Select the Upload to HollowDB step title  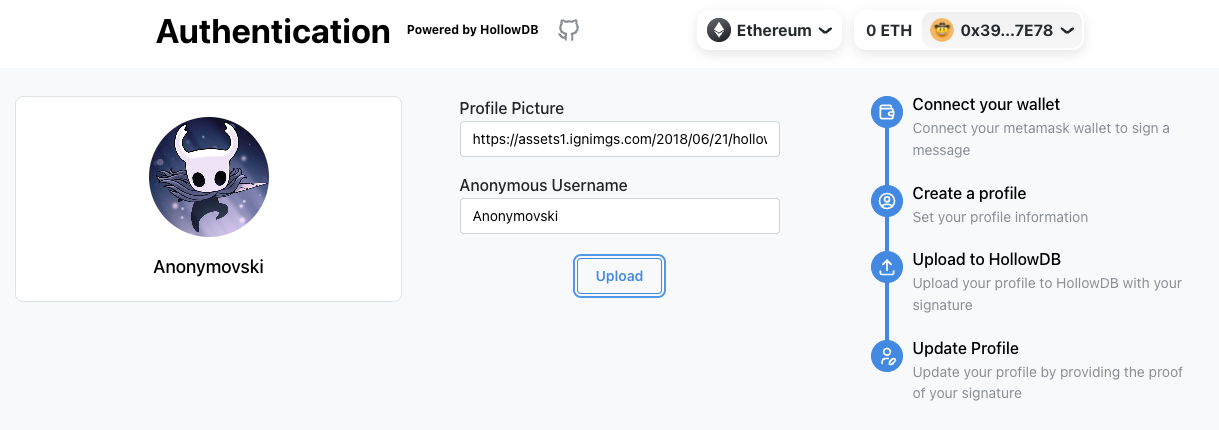point(987,260)
